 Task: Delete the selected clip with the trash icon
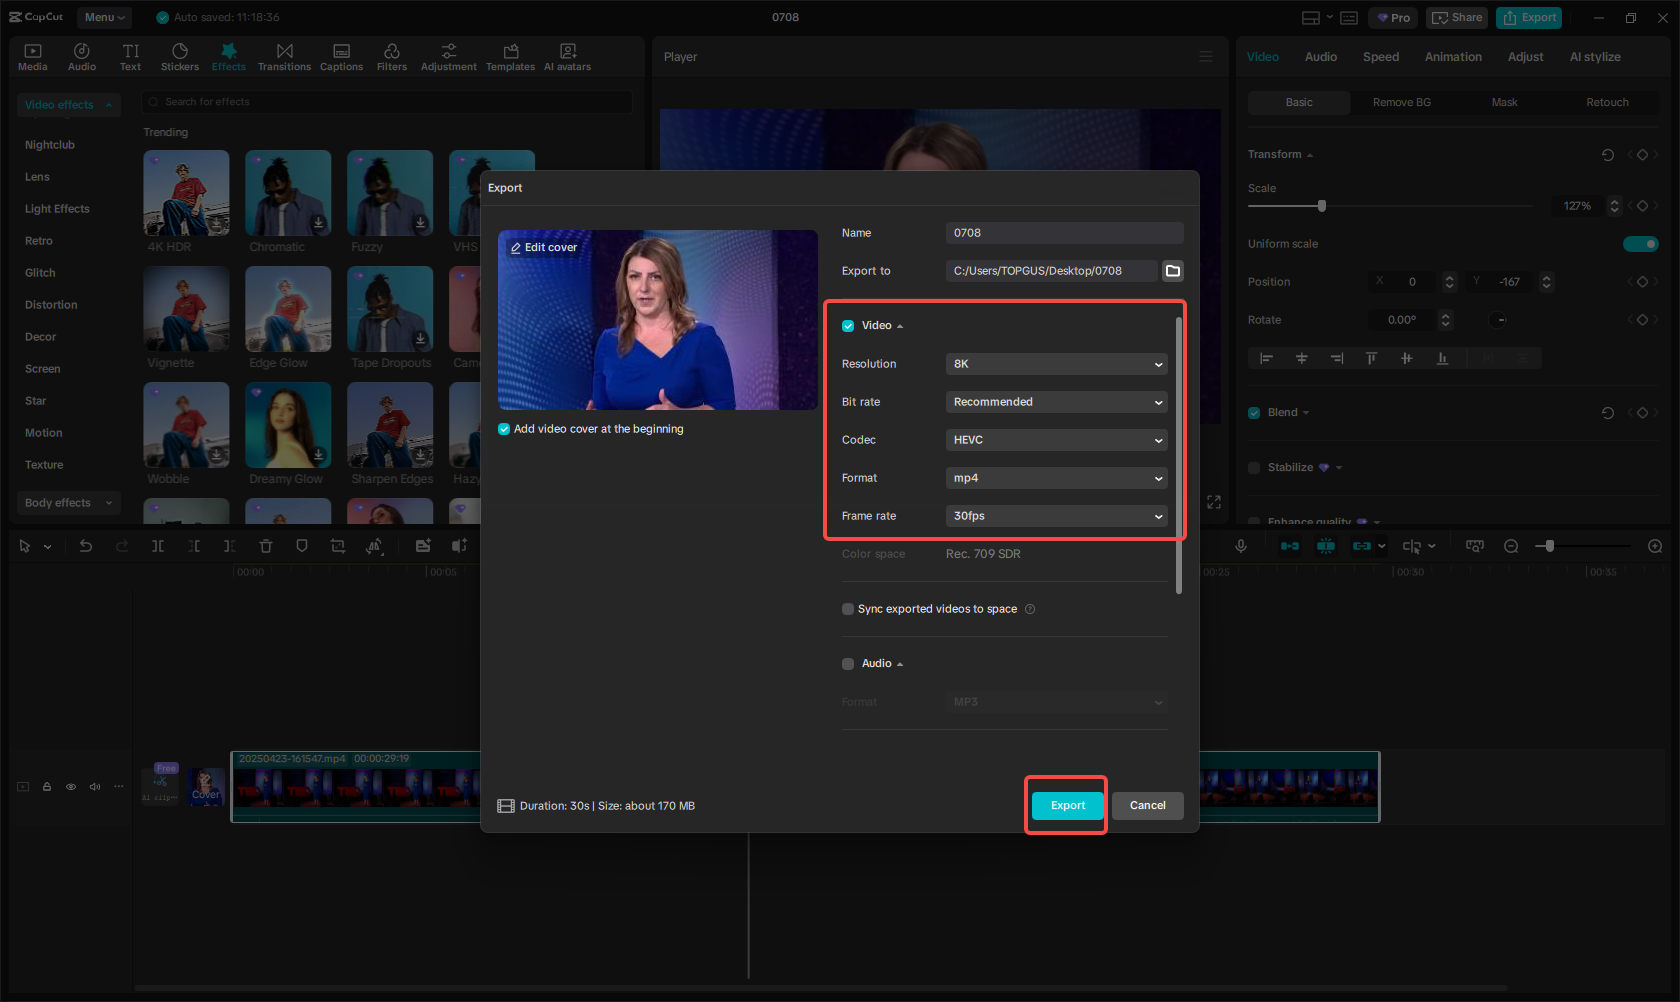pyautogui.click(x=265, y=546)
